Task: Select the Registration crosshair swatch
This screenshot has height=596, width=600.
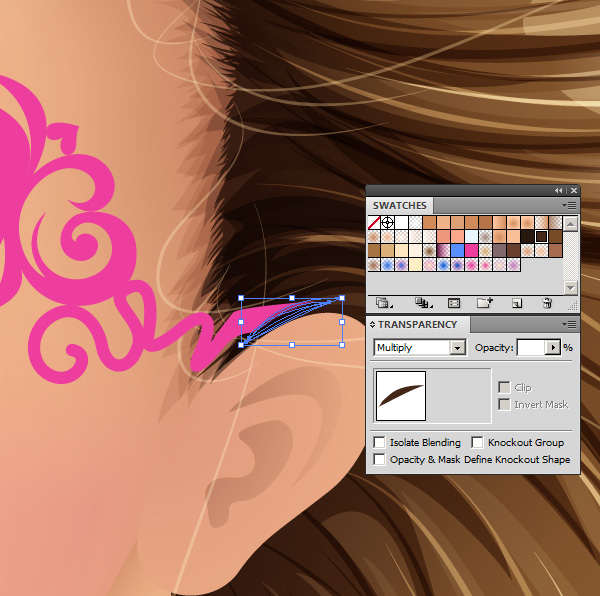Action: pyautogui.click(x=387, y=223)
